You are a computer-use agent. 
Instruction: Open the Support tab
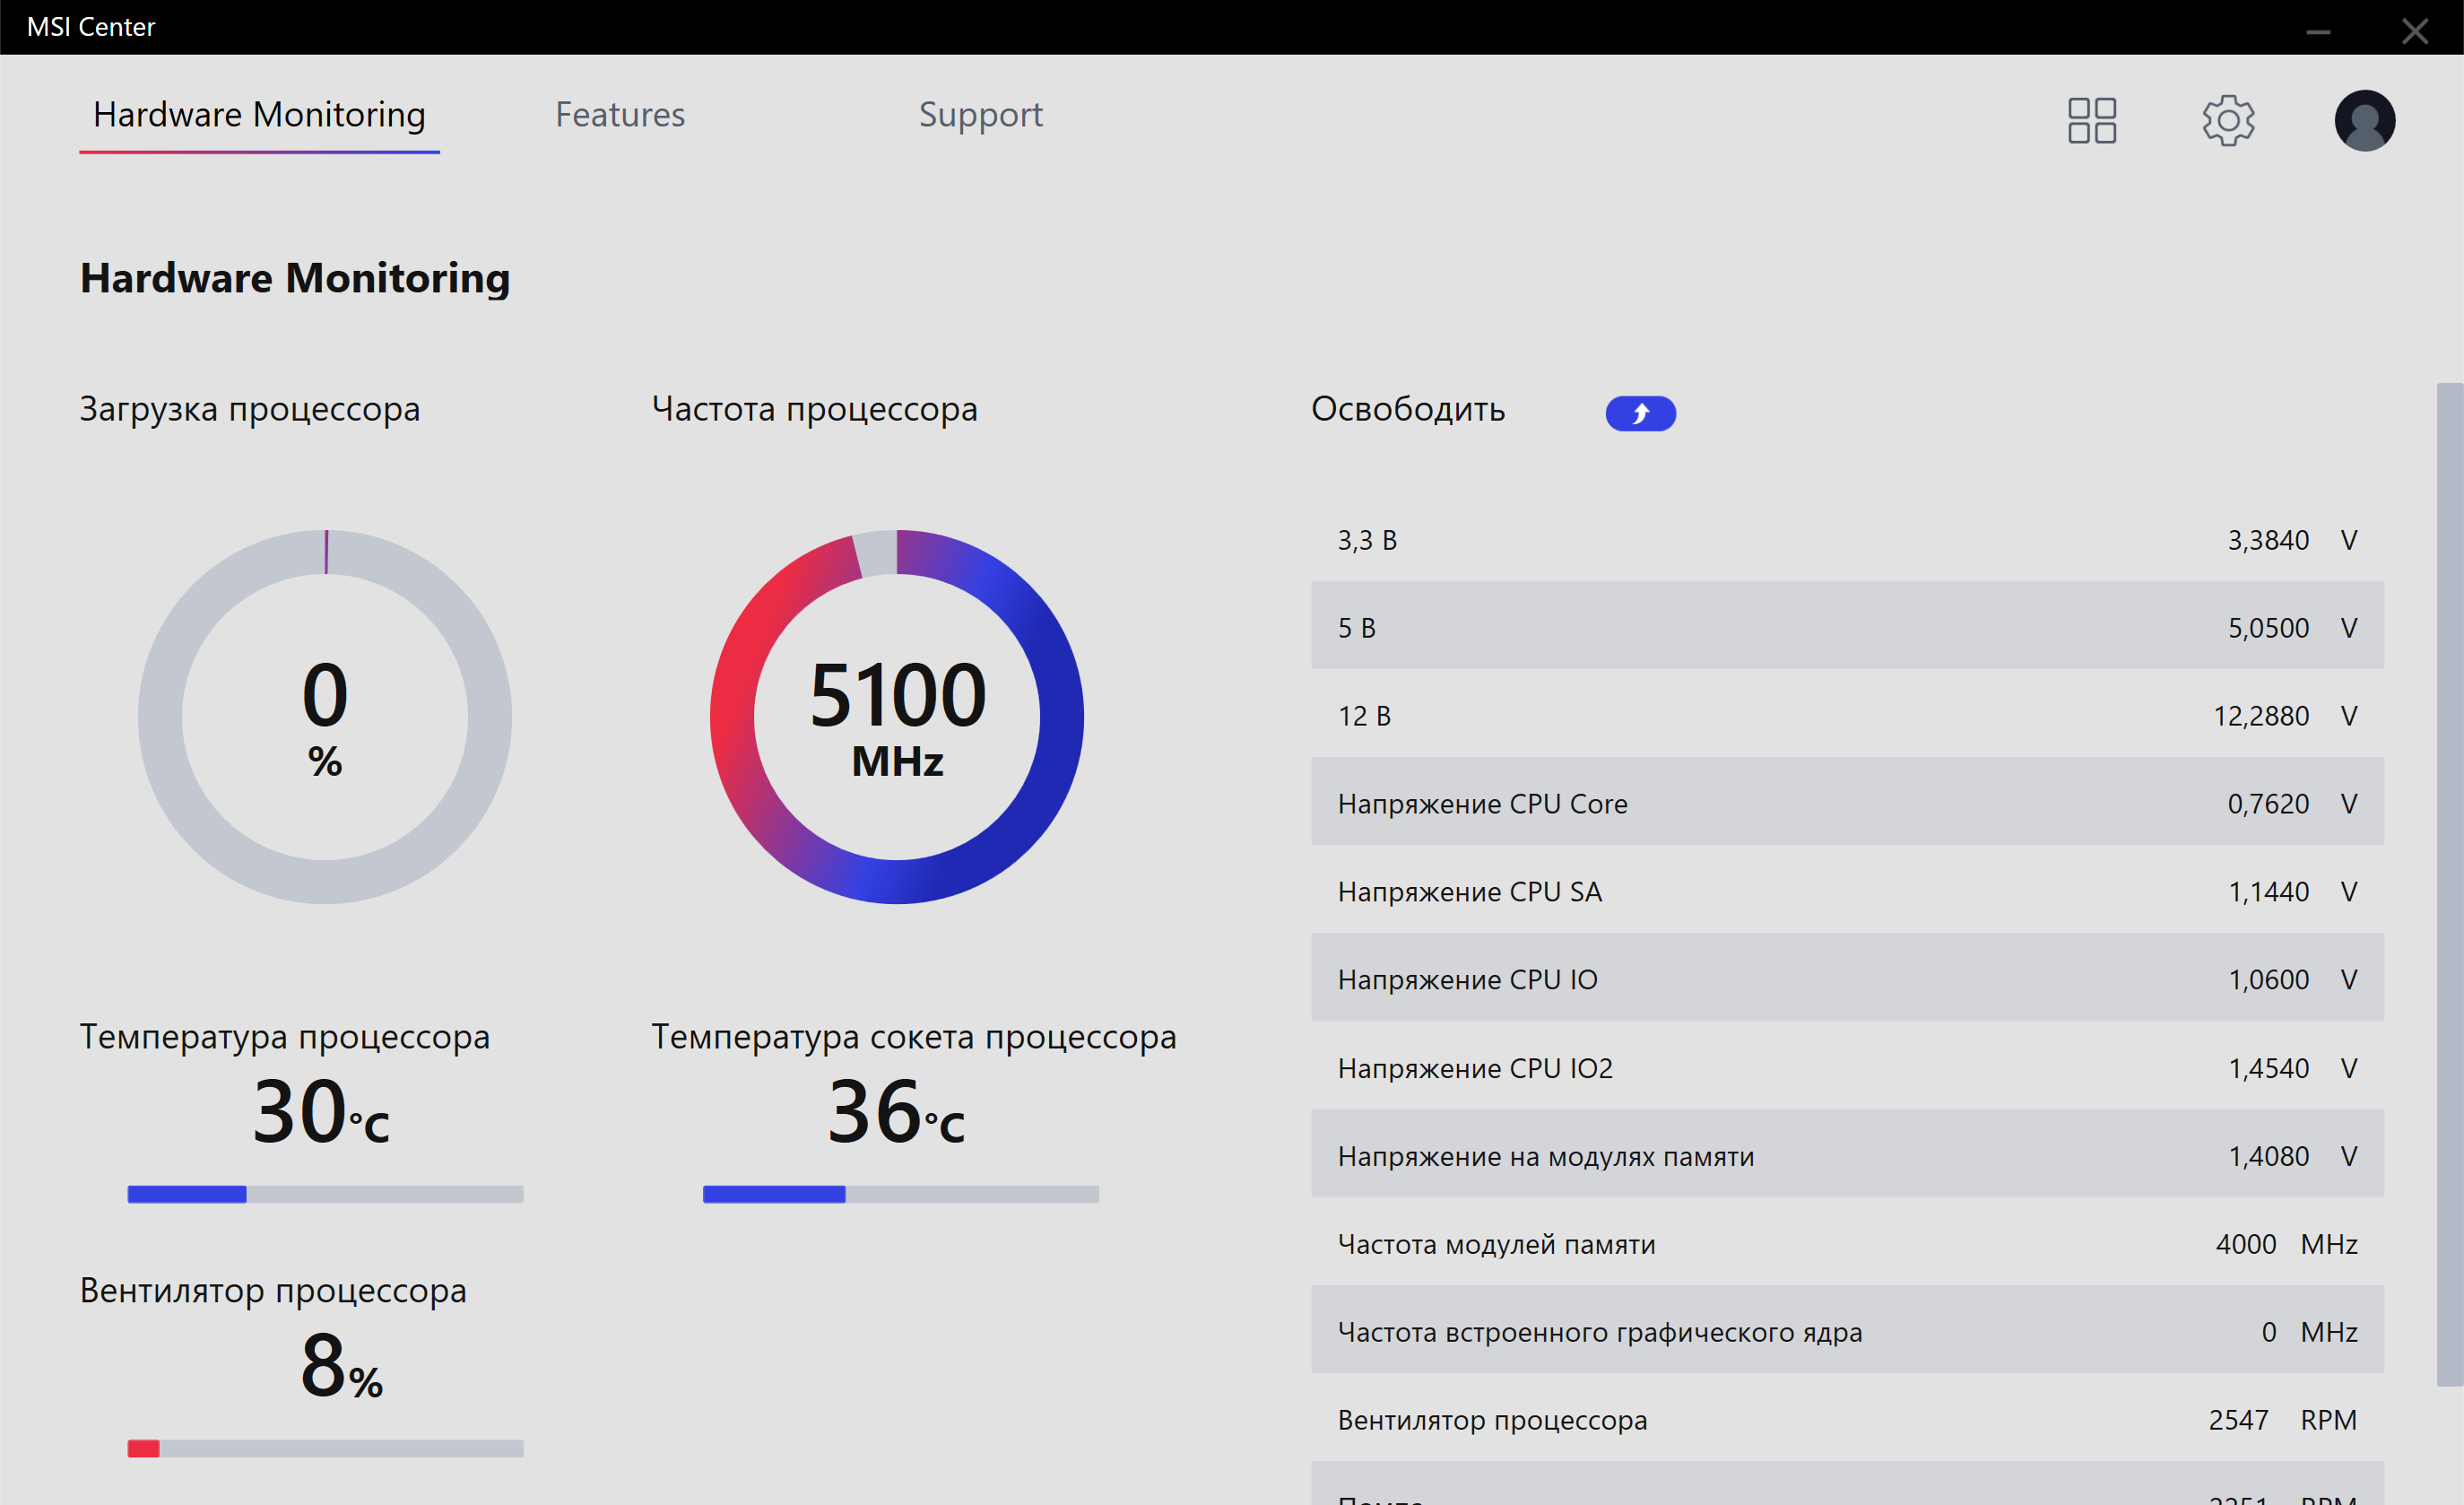coord(980,115)
